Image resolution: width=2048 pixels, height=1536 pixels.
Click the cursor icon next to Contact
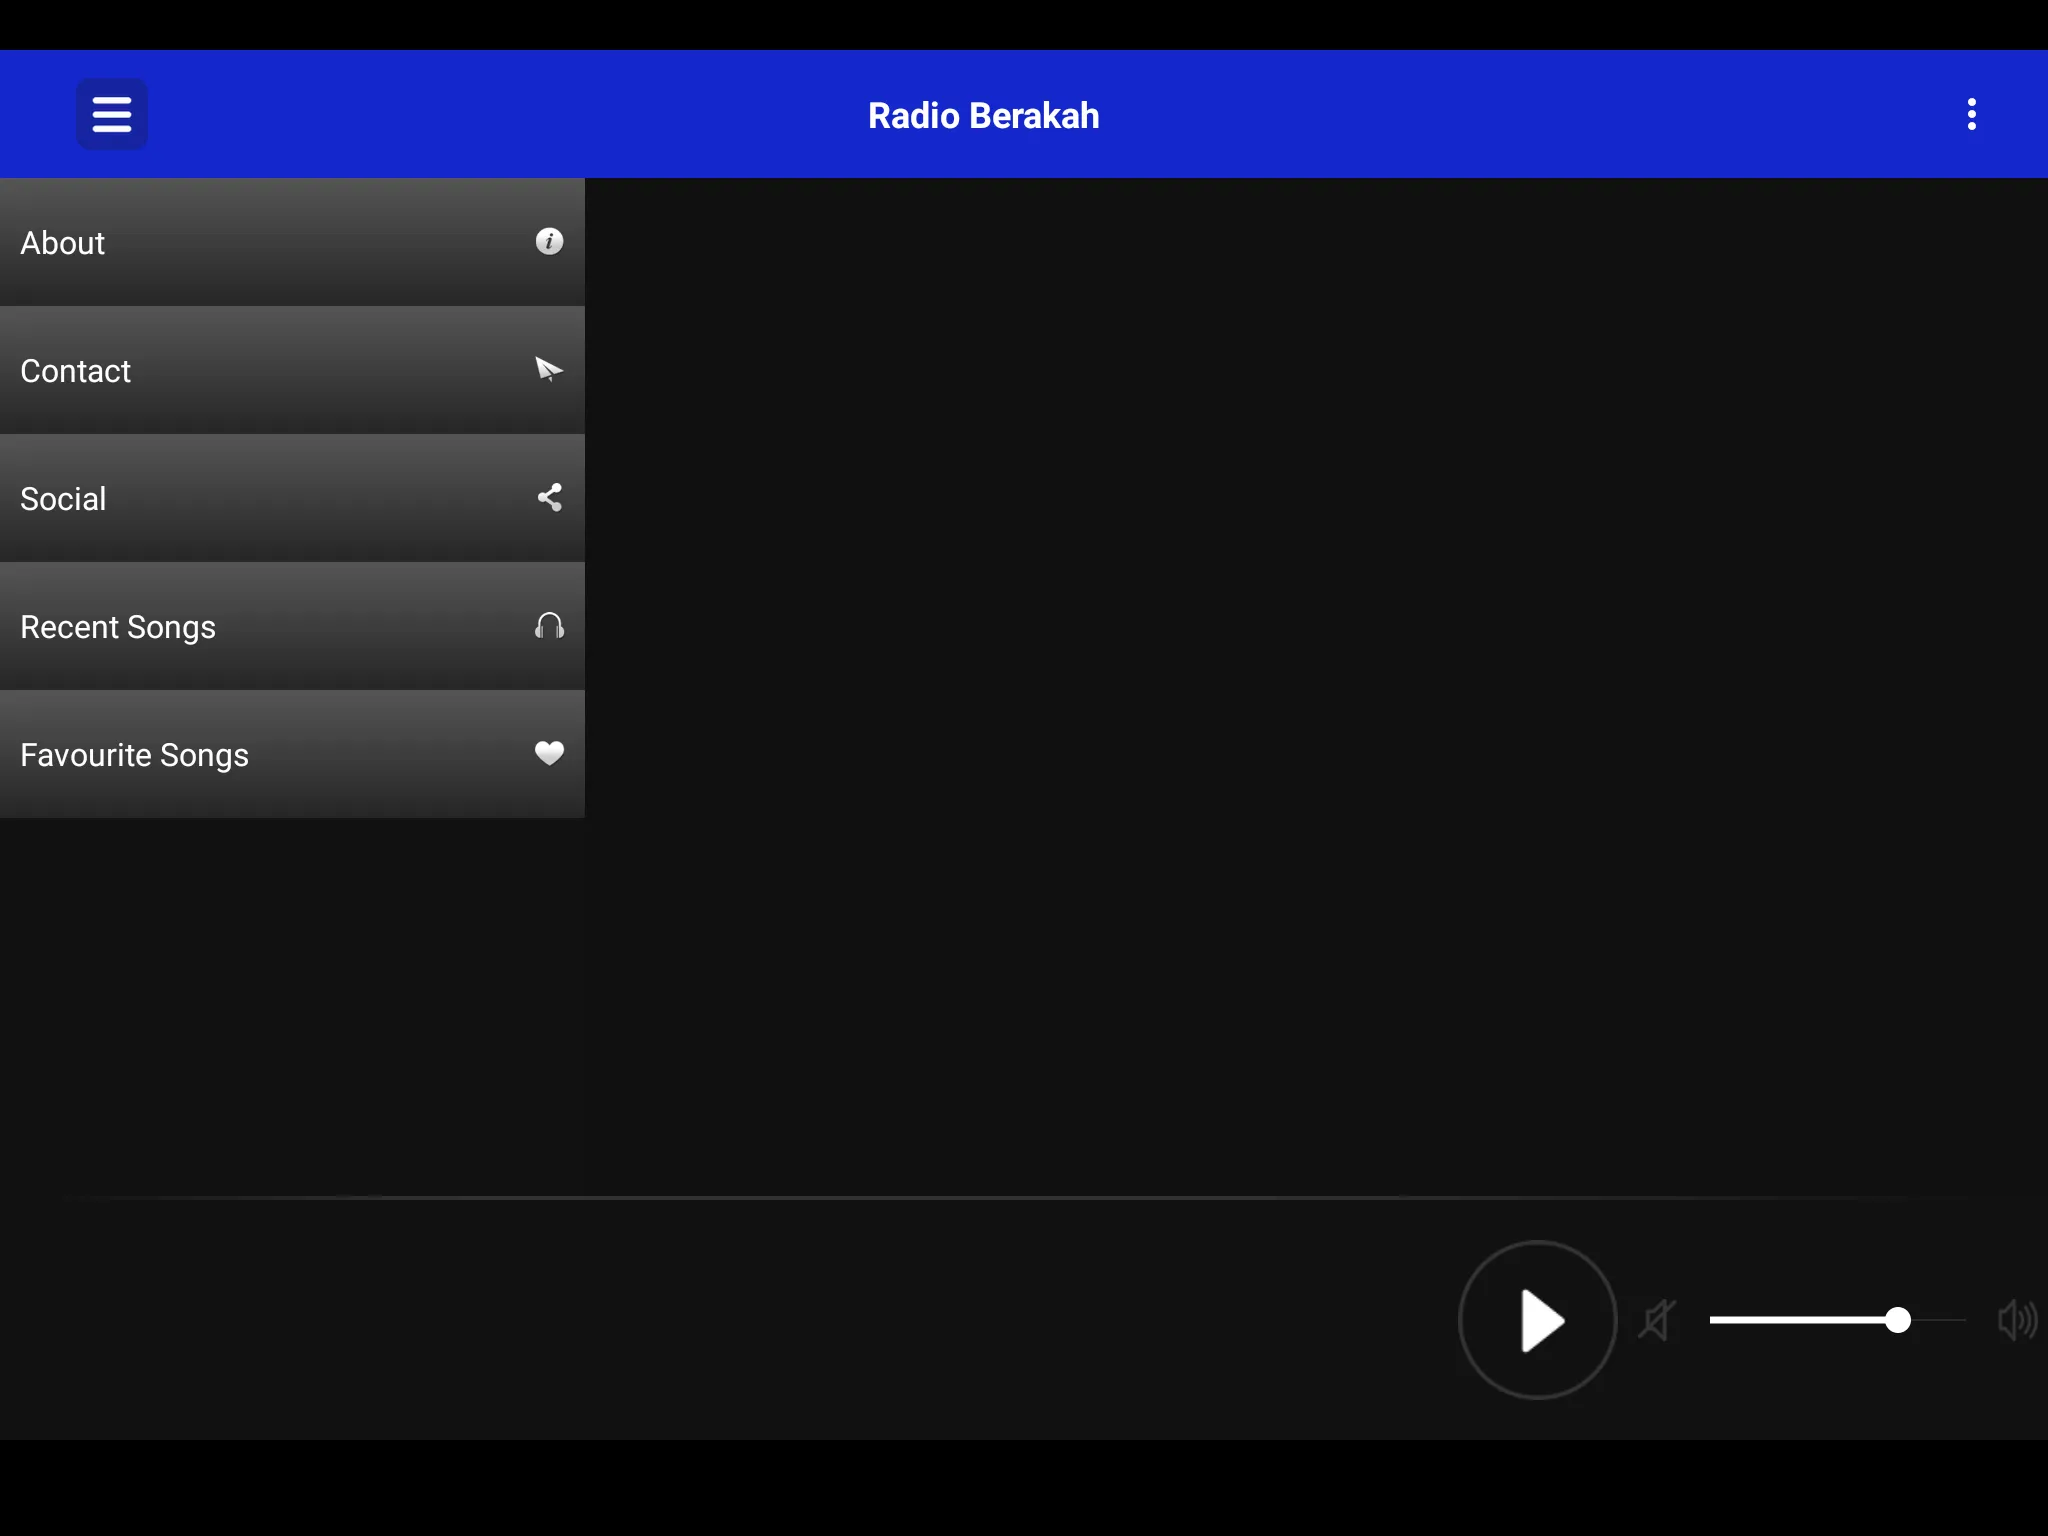[x=547, y=369]
